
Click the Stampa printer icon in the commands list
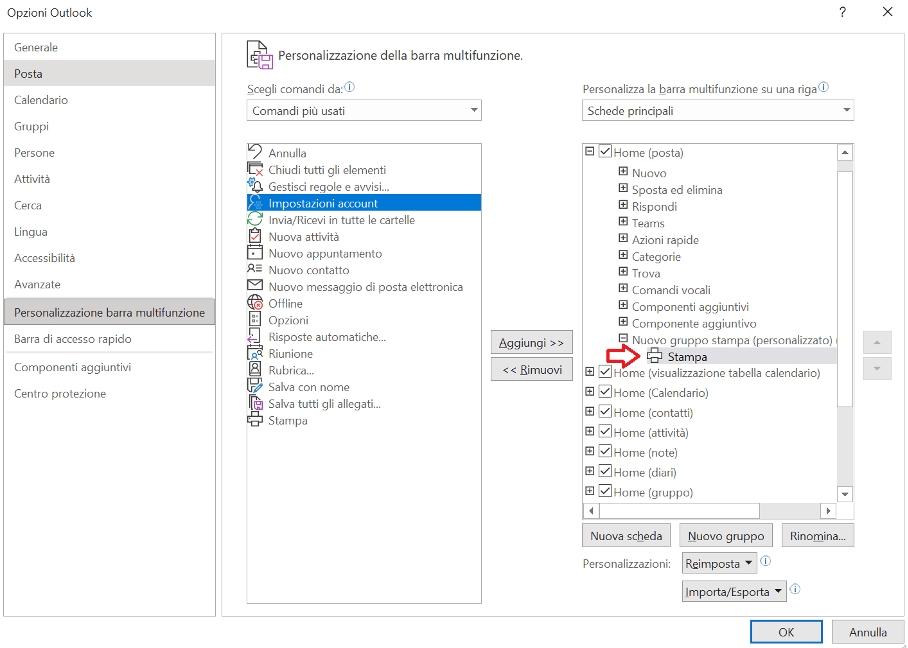[x=255, y=420]
